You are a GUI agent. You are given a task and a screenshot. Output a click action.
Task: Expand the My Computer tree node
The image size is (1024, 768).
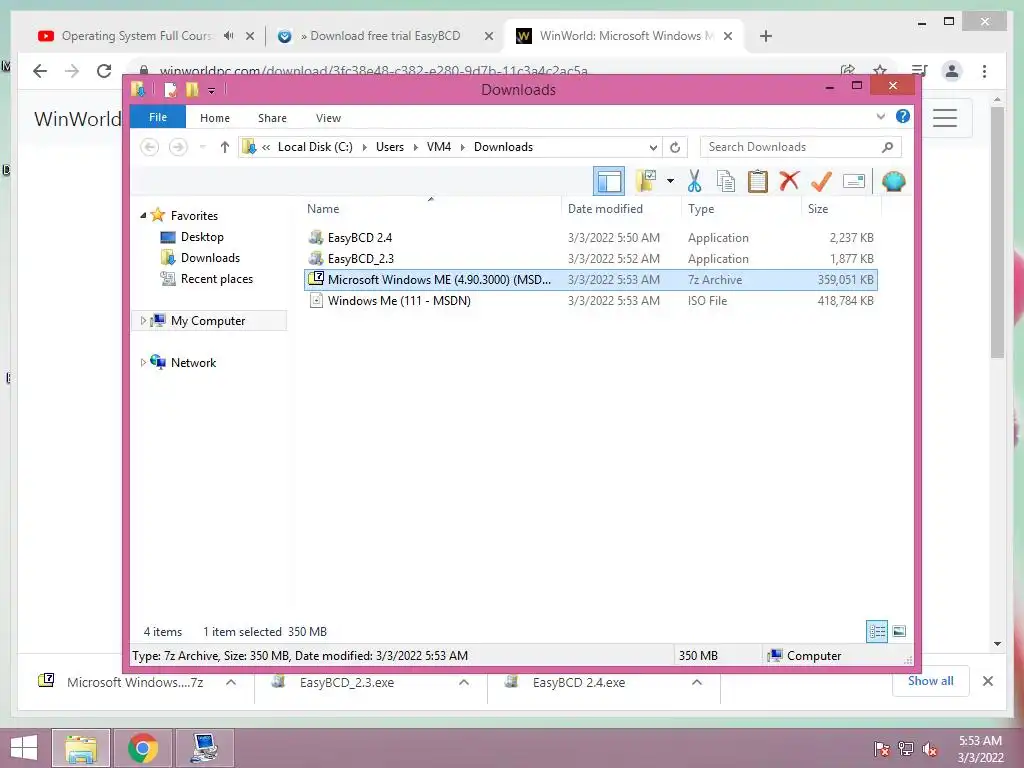tap(143, 321)
